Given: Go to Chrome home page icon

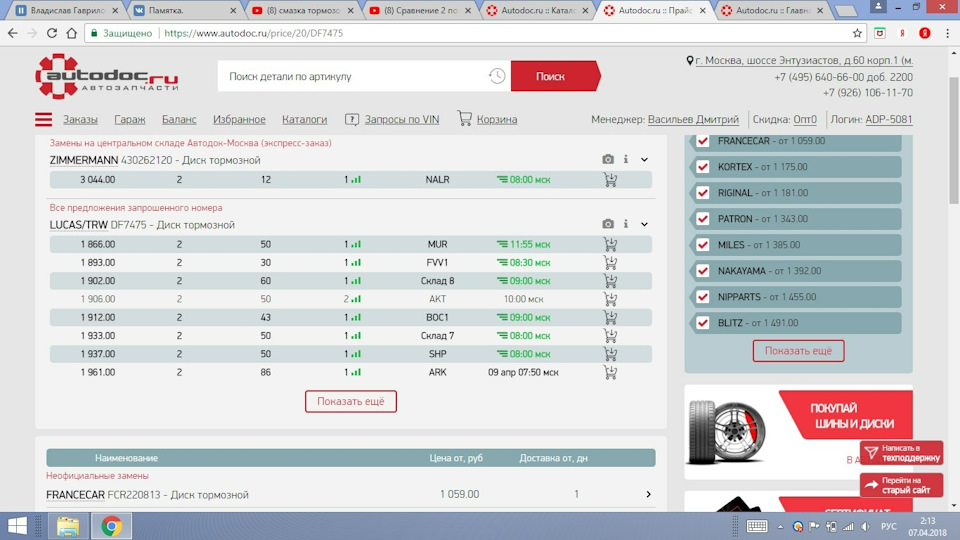Looking at the screenshot, I should click(72, 33).
